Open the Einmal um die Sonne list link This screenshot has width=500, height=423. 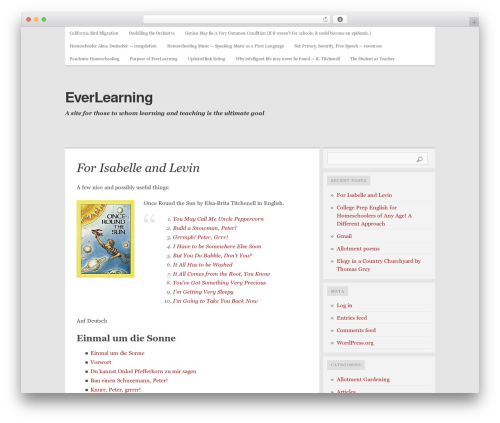click(x=117, y=353)
